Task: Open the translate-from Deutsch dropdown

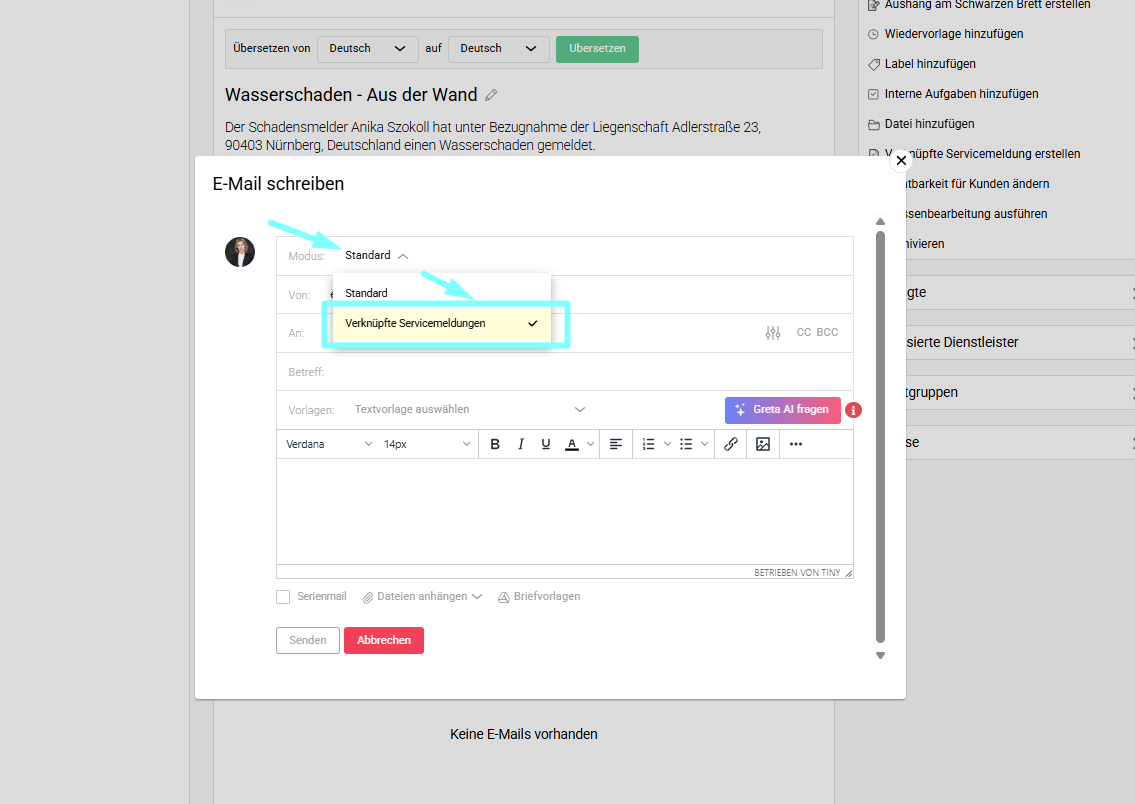Action: [368, 48]
